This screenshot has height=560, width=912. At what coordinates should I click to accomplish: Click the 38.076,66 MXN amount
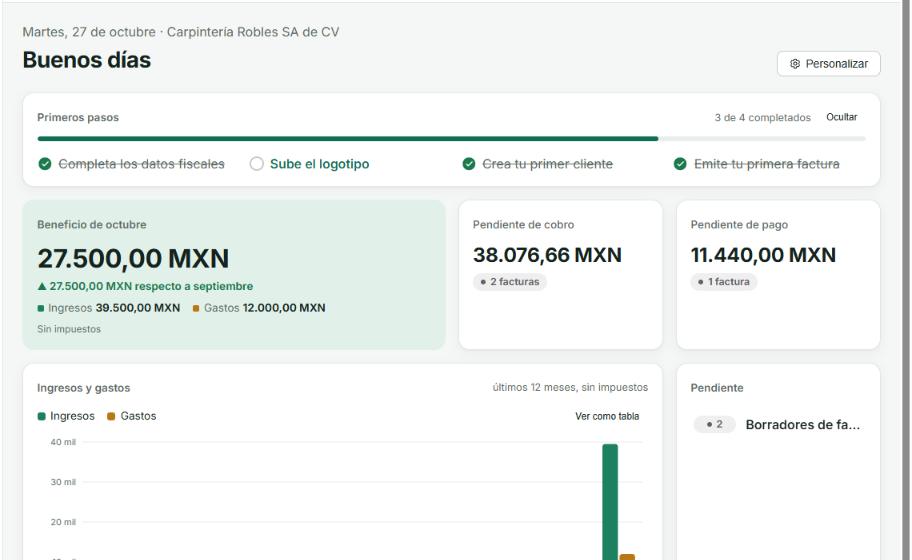(x=547, y=255)
